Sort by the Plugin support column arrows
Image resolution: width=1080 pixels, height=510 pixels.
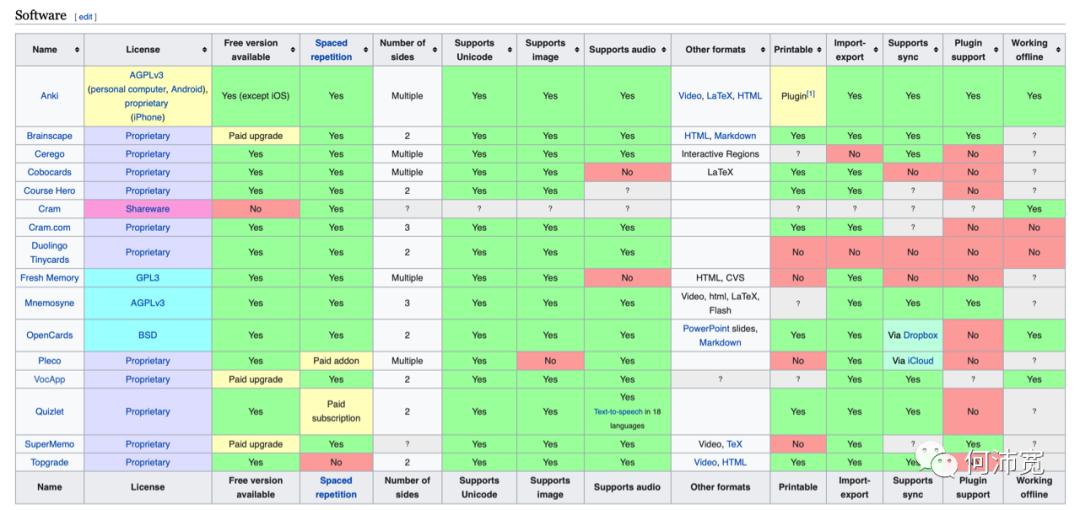pyautogui.click(x=997, y=50)
